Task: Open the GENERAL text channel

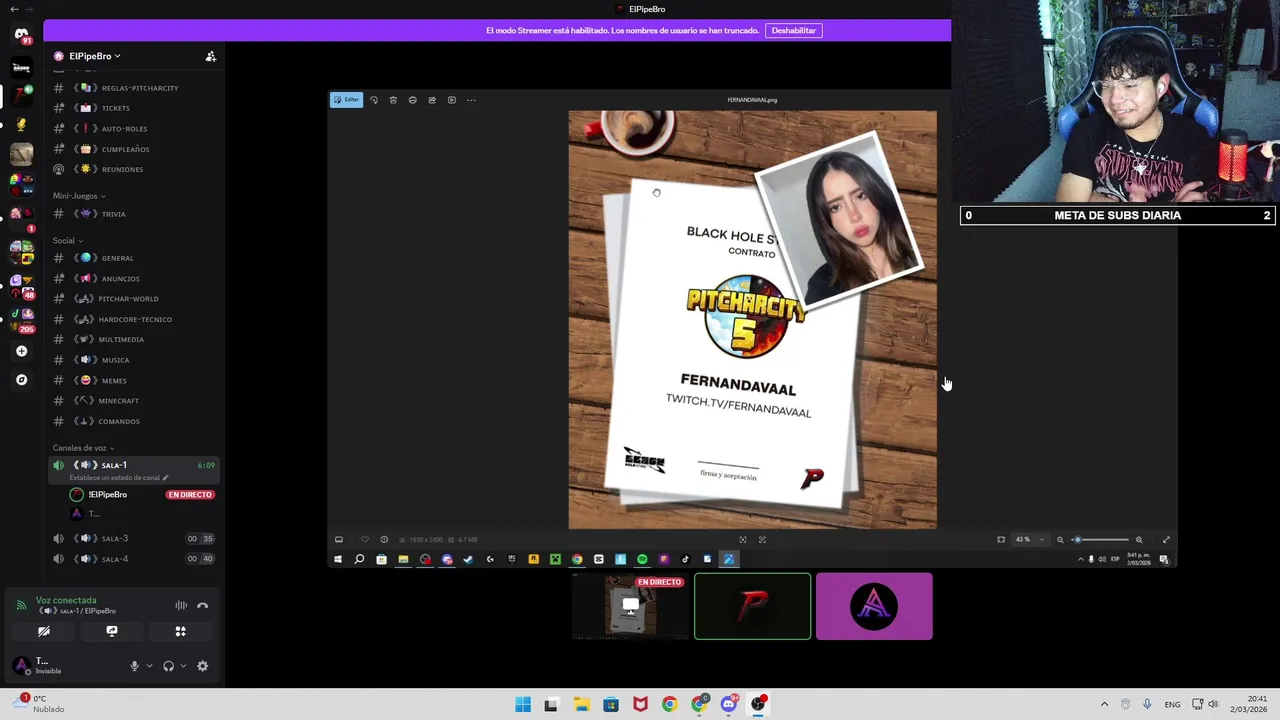Action: click(x=134, y=258)
